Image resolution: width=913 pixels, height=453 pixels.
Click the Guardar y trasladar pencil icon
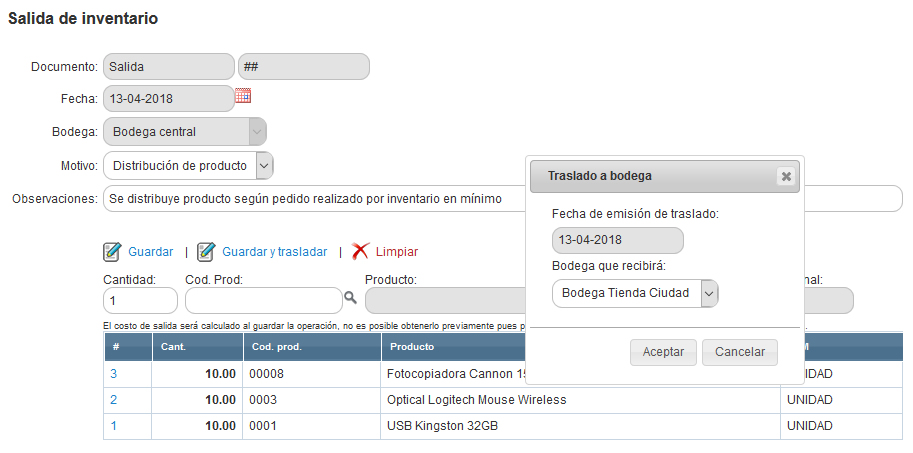(x=206, y=252)
